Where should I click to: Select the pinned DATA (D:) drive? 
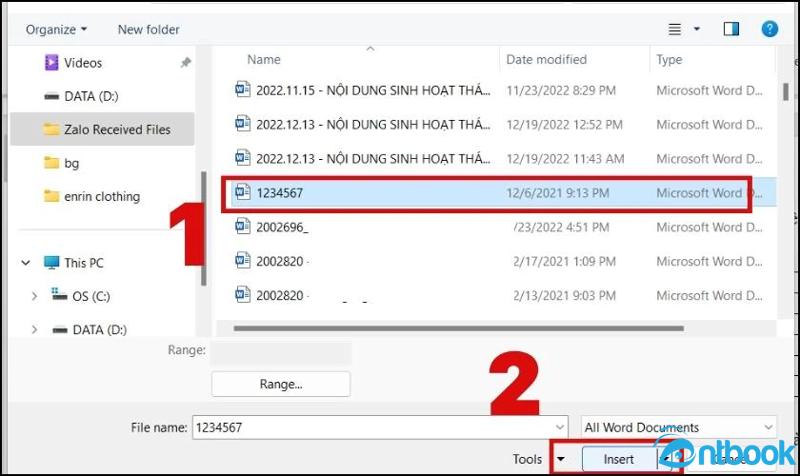(91, 96)
